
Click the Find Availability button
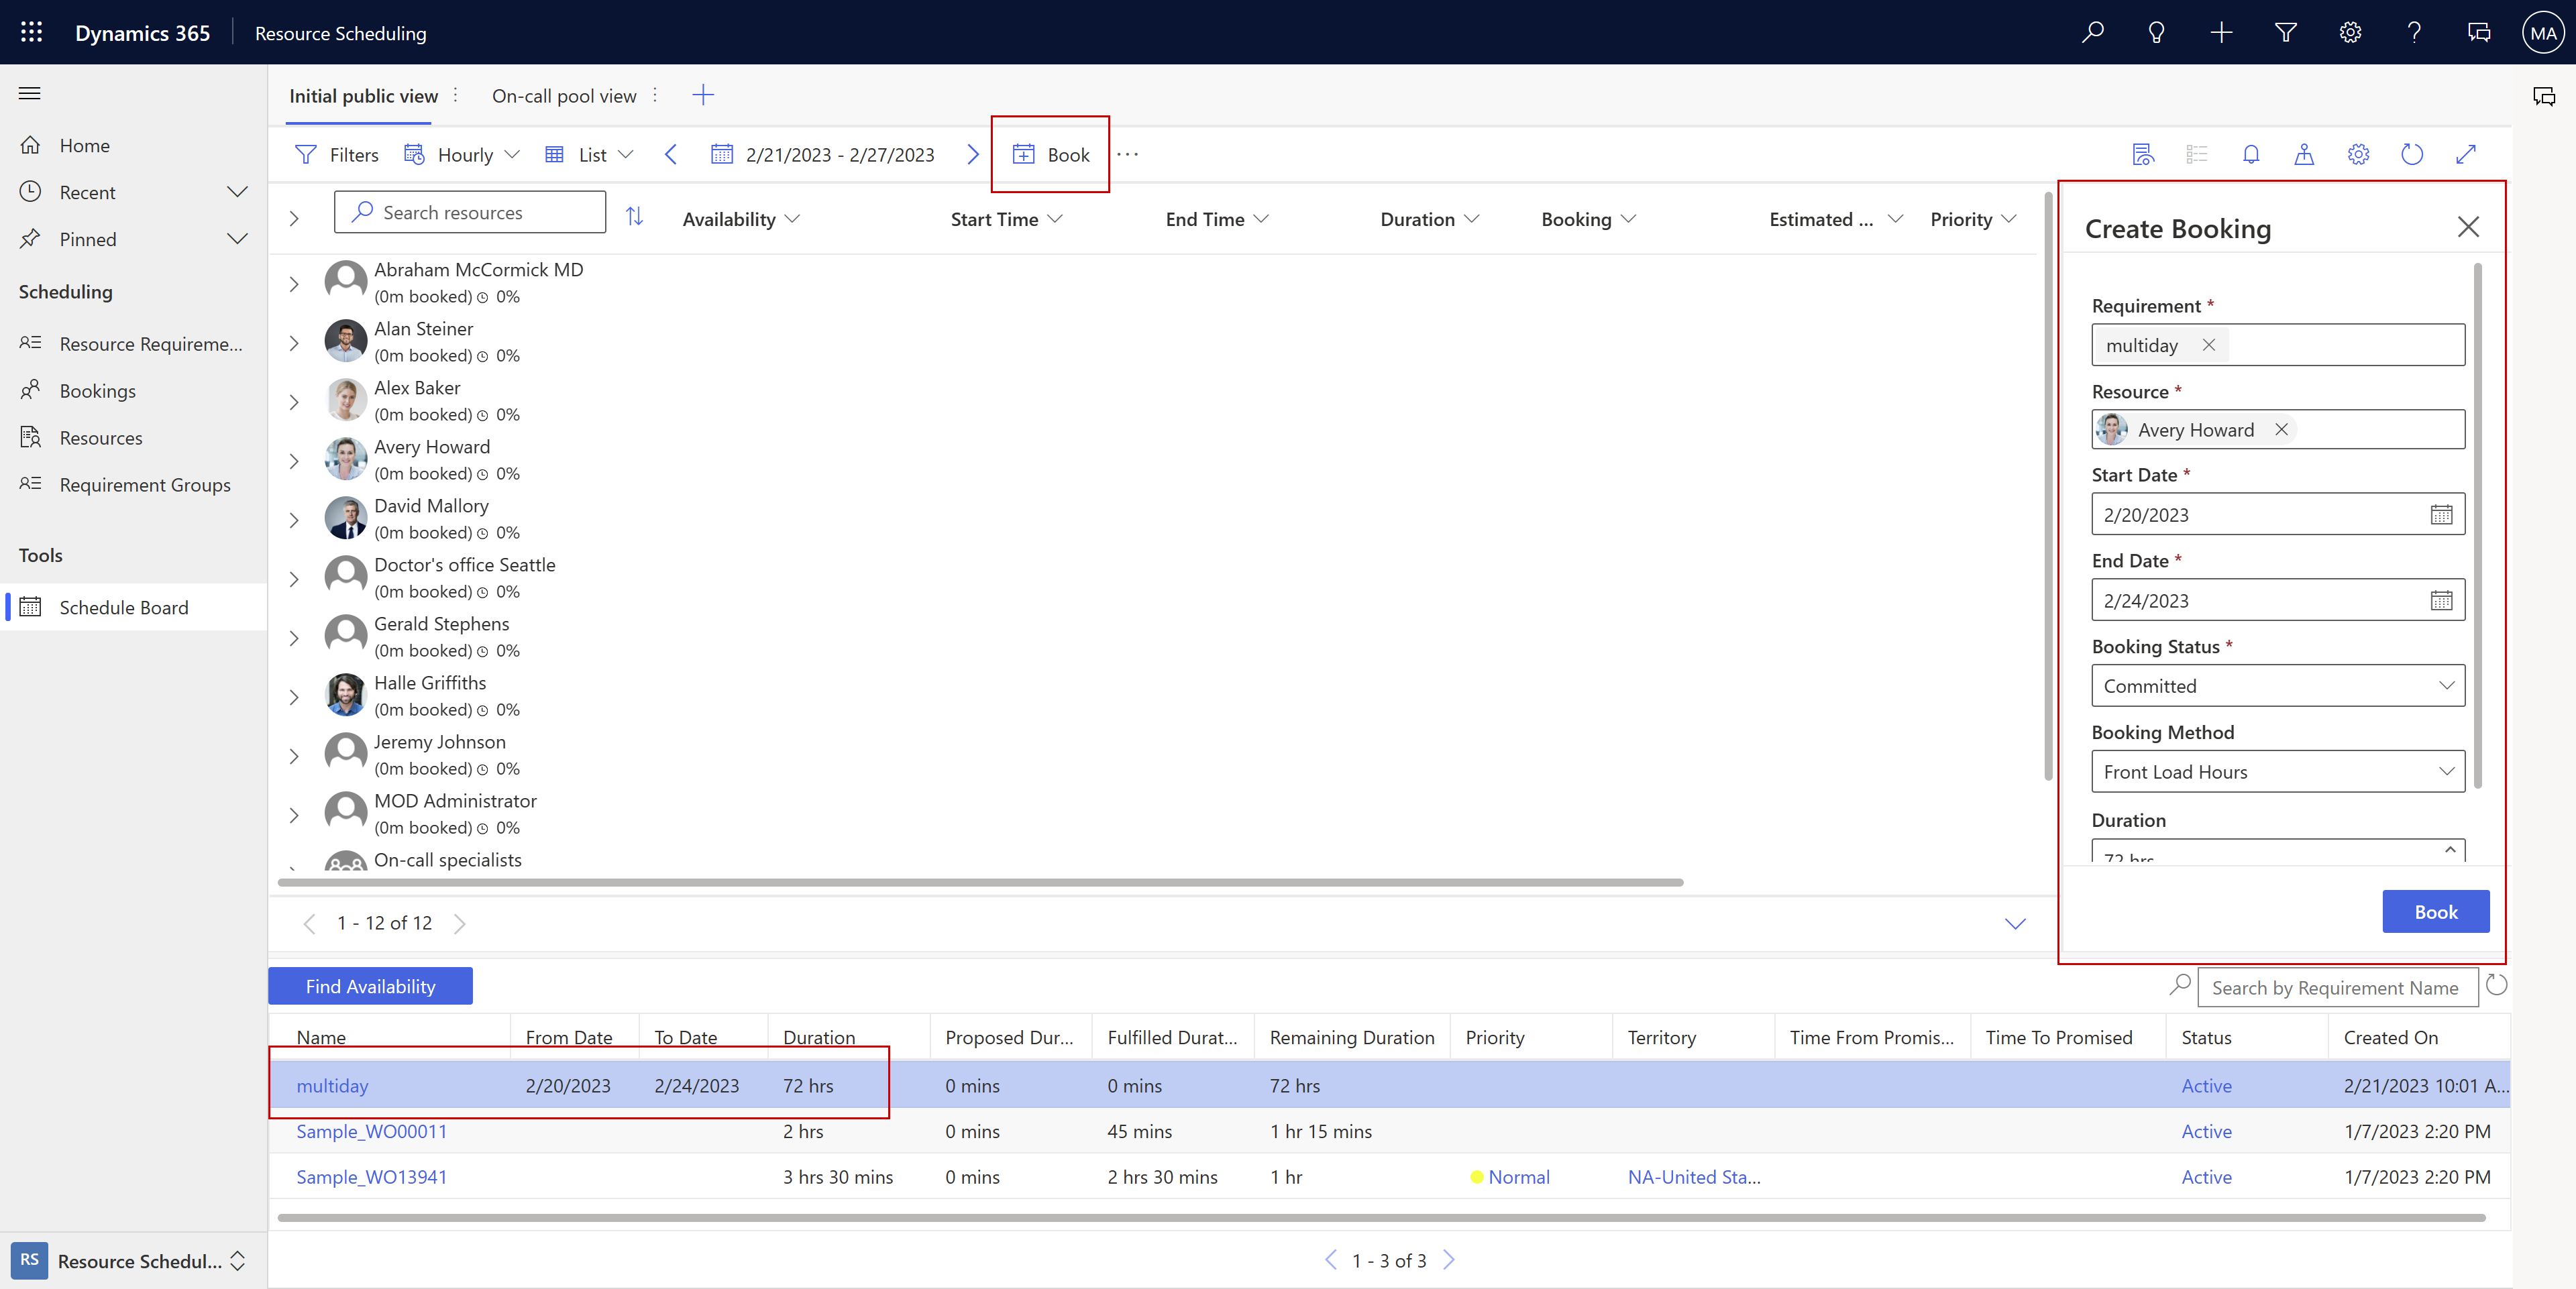[x=370, y=985]
